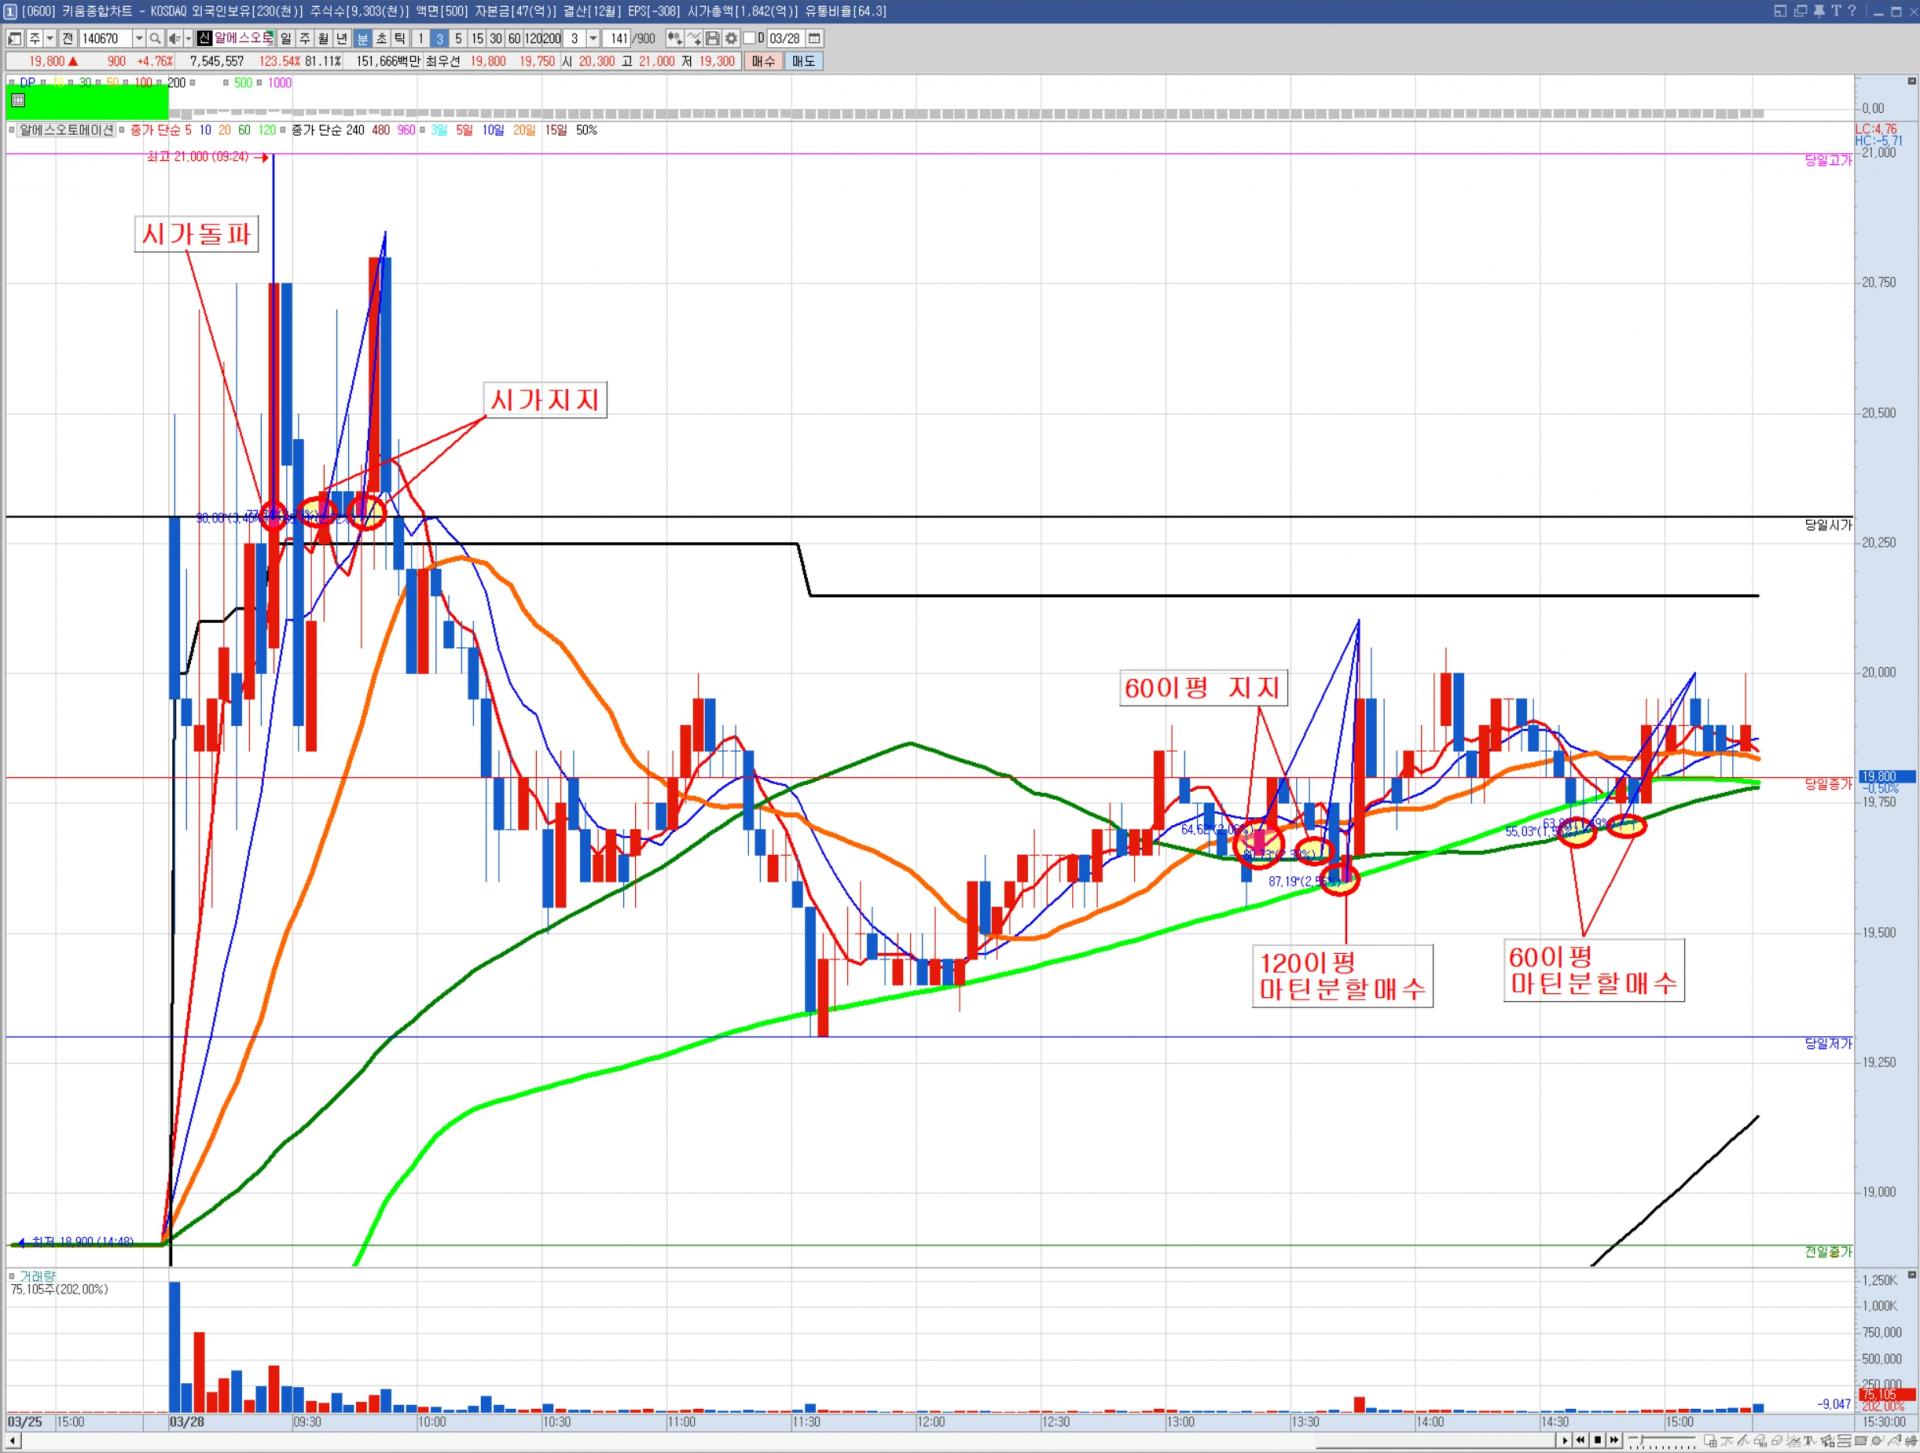The image size is (1920, 1453).
Task: Switch to the 15-minute interval button
Action: [x=477, y=39]
